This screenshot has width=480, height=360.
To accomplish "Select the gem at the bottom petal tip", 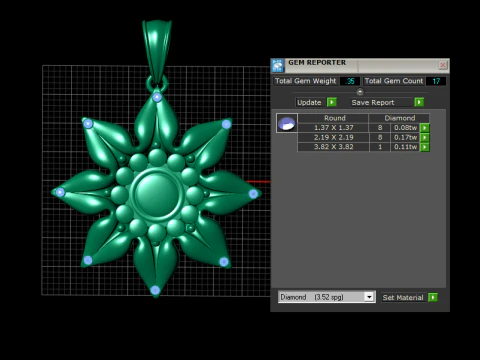I will point(155,290).
